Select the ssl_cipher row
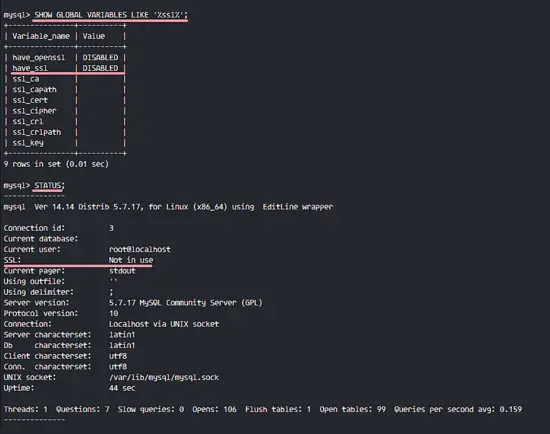Viewport: 550px width, 434px height. tap(65, 111)
